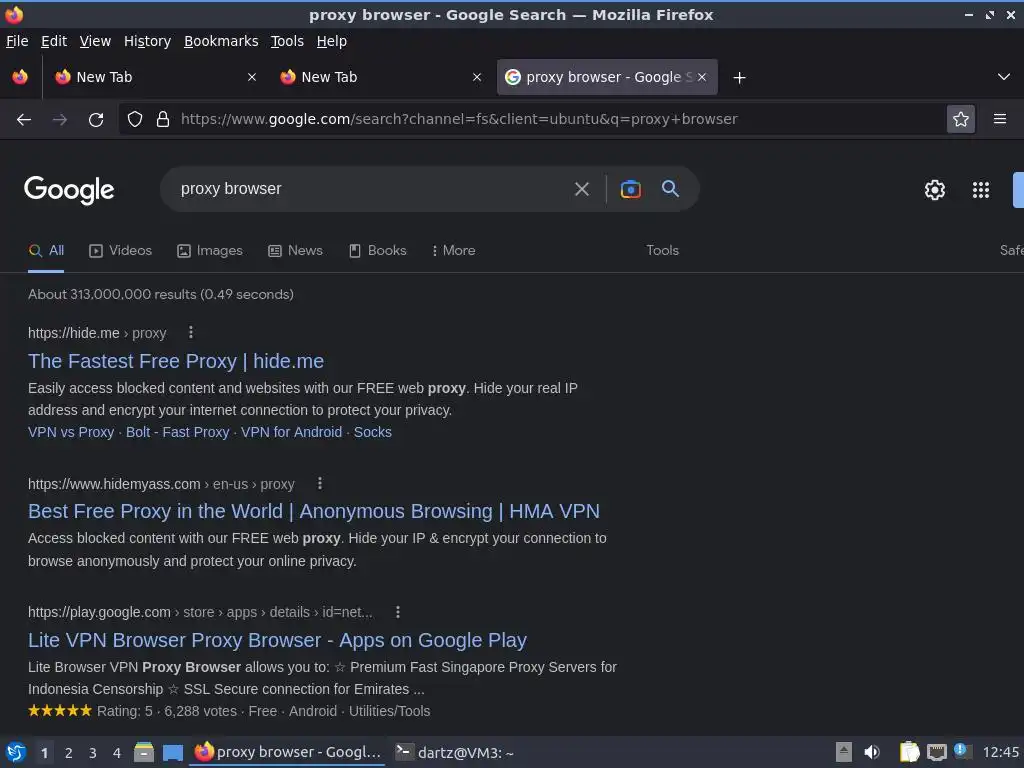Go to Google homepage via logo
Screen dimensions: 1024x768
pyautogui.click(x=69, y=190)
